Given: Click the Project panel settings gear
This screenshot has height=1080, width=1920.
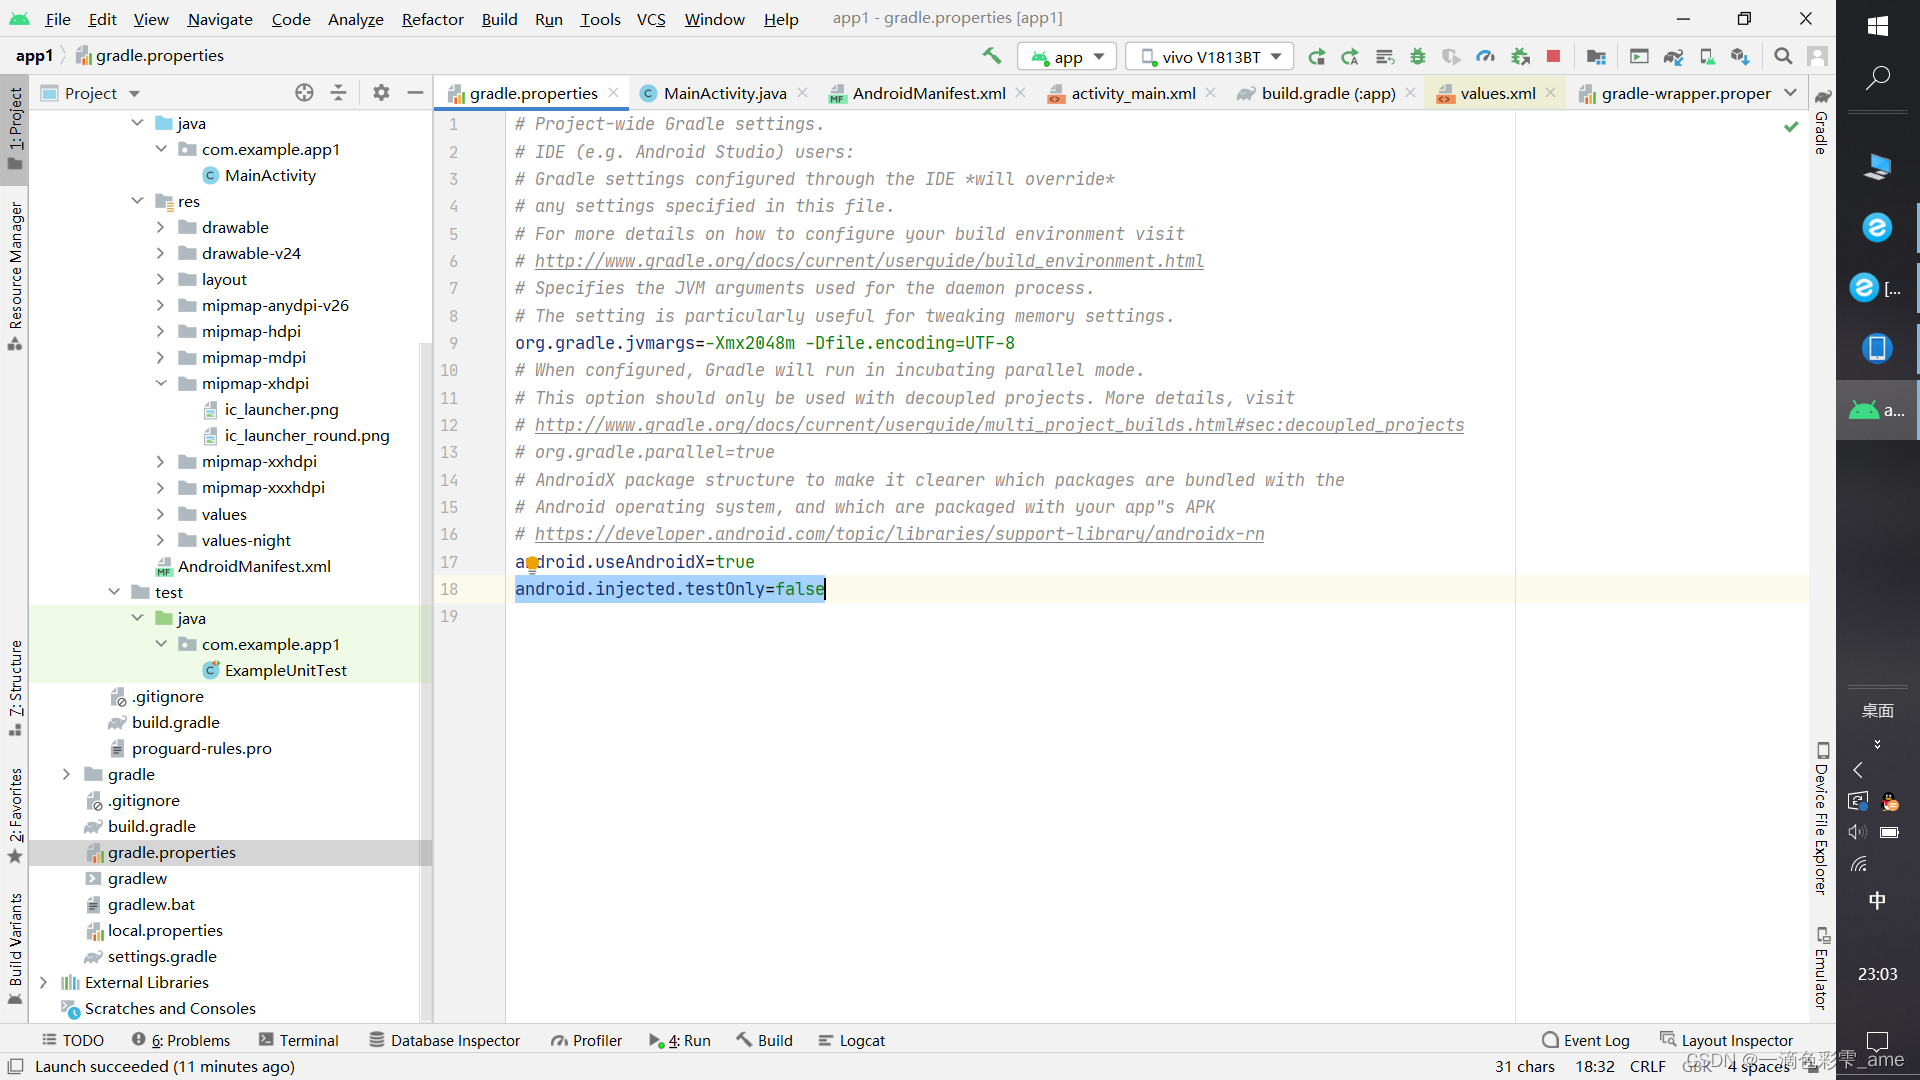Looking at the screenshot, I should click(x=381, y=93).
